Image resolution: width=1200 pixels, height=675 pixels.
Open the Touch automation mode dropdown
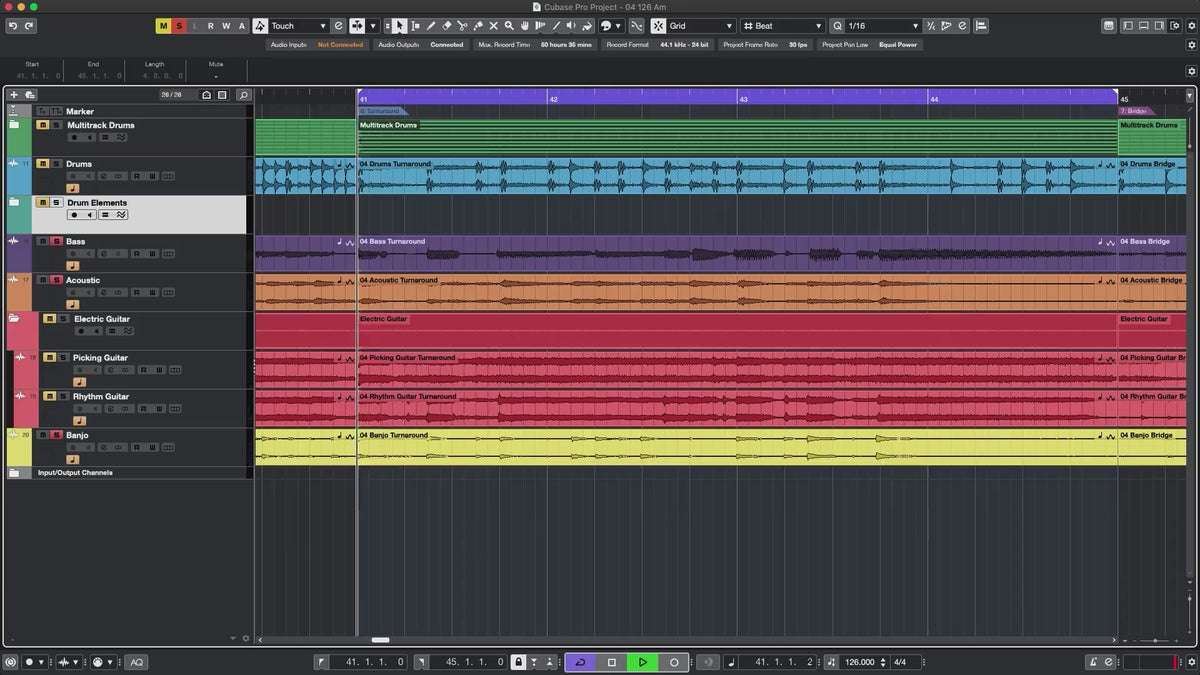coord(299,26)
